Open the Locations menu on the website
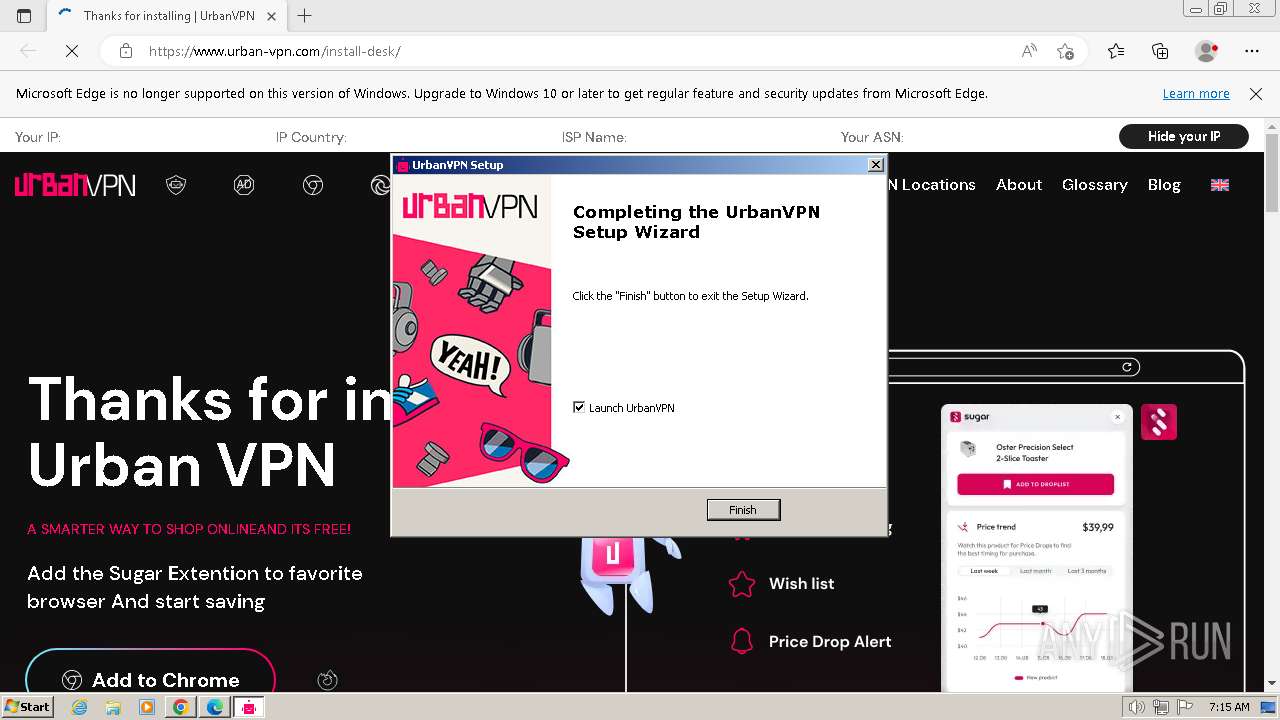This screenshot has width=1280, height=720. tap(930, 185)
